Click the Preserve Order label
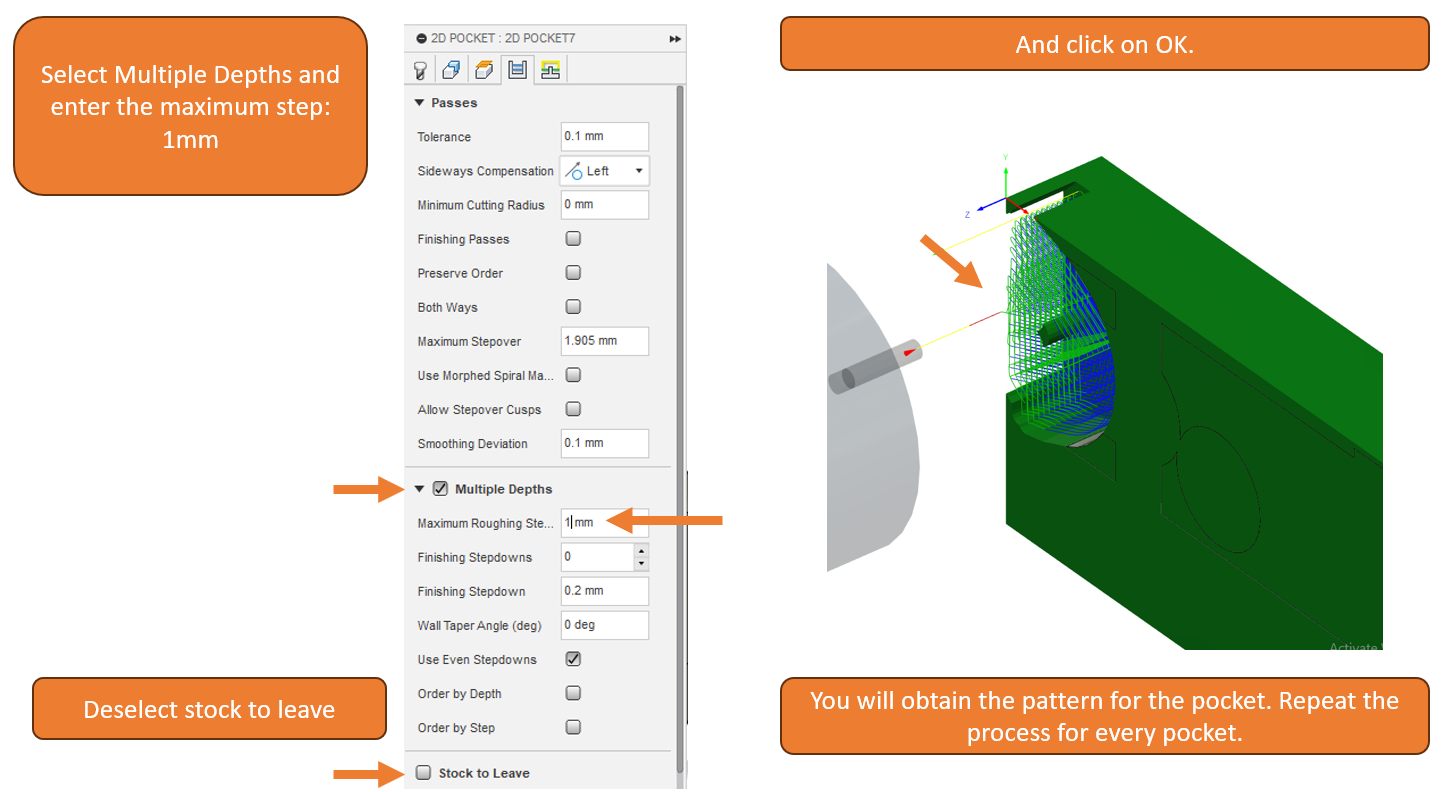This screenshot has height=792, width=1442. click(460, 273)
